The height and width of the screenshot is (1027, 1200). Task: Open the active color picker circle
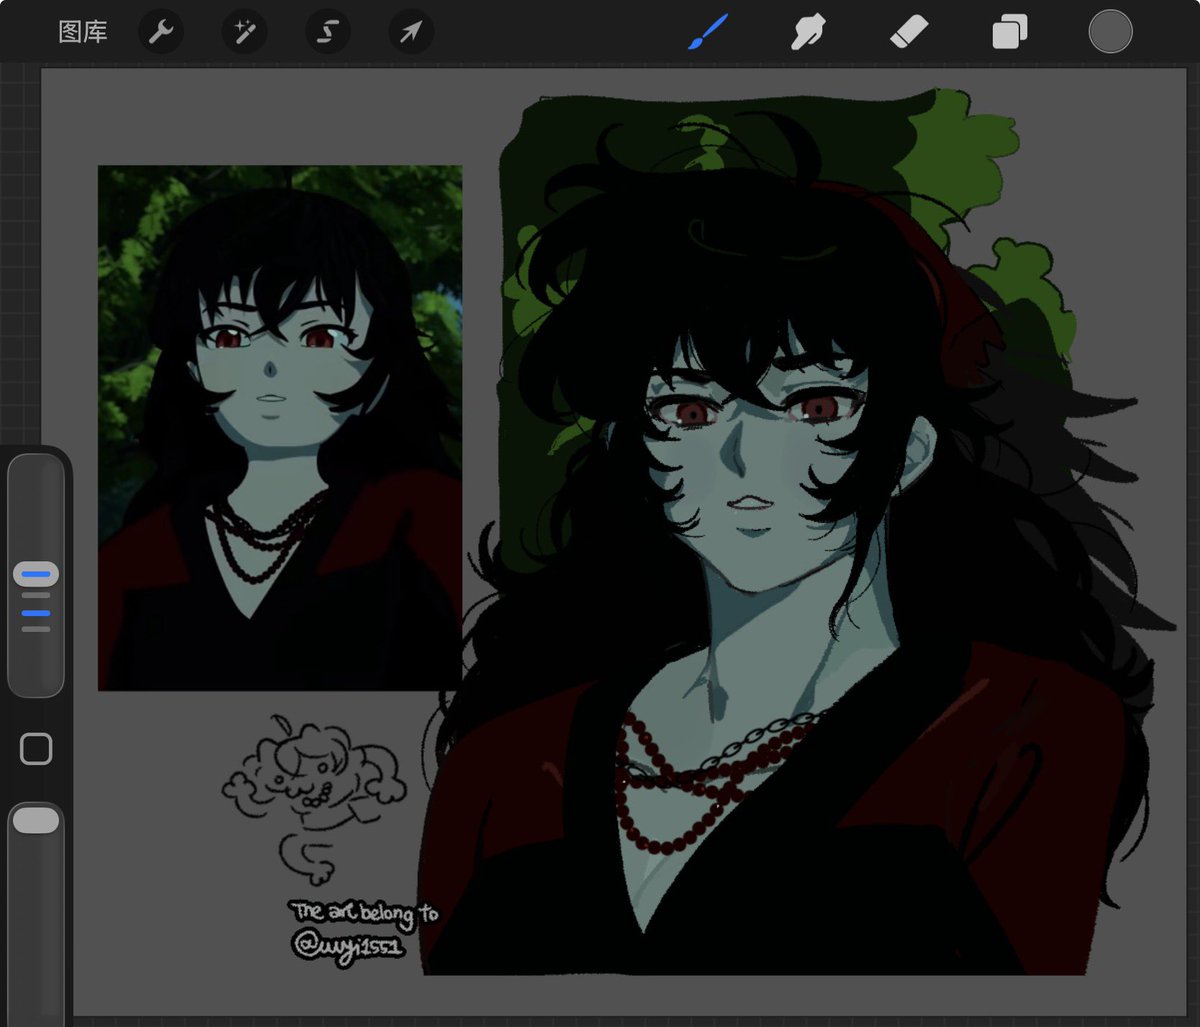tap(1110, 32)
